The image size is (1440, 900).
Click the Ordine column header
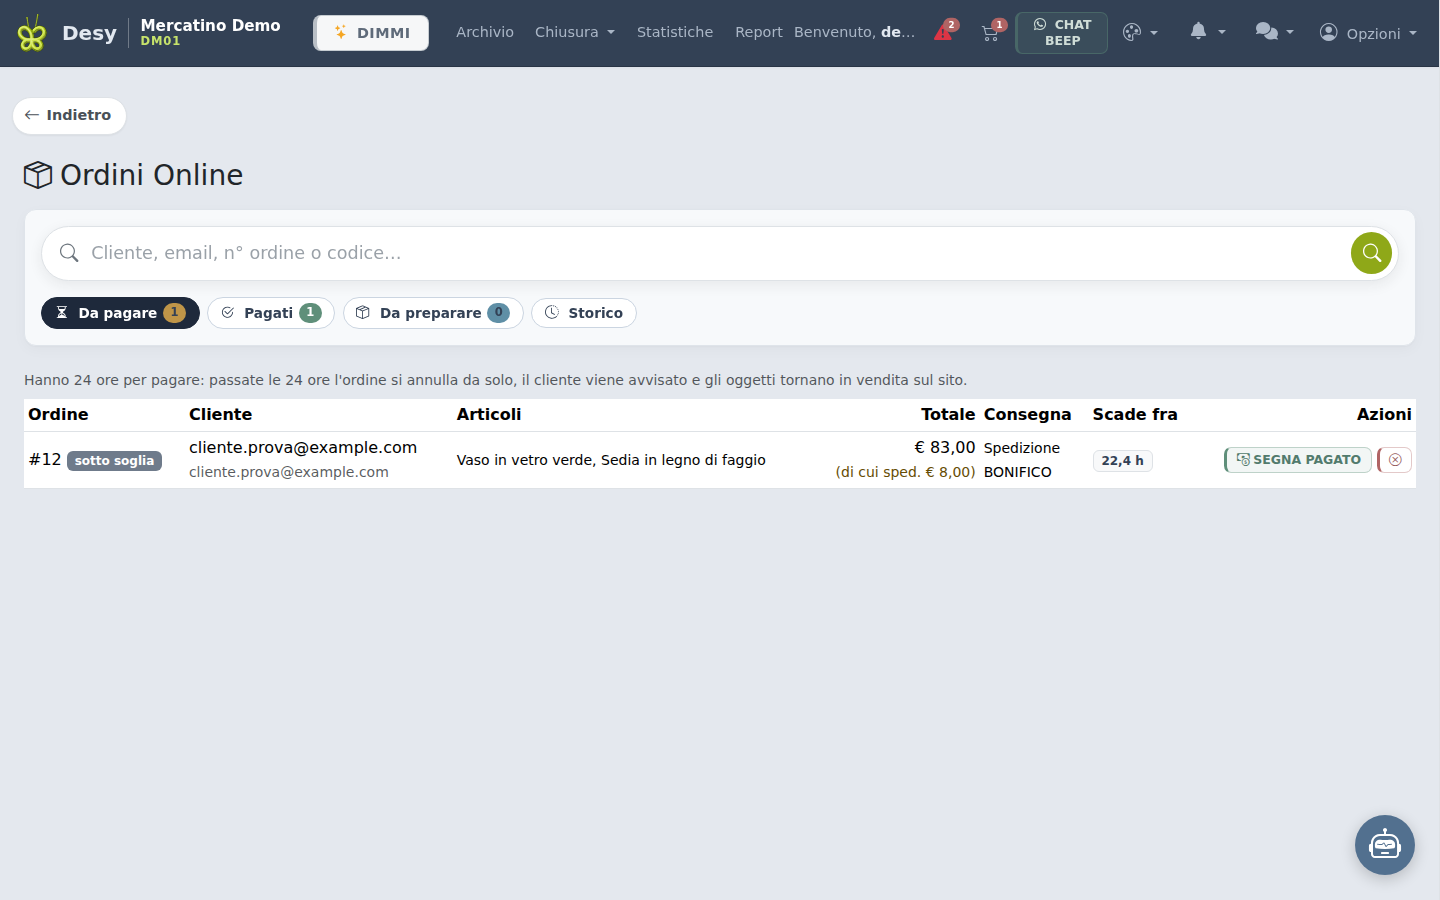pyautogui.click(x=58, y=414)
